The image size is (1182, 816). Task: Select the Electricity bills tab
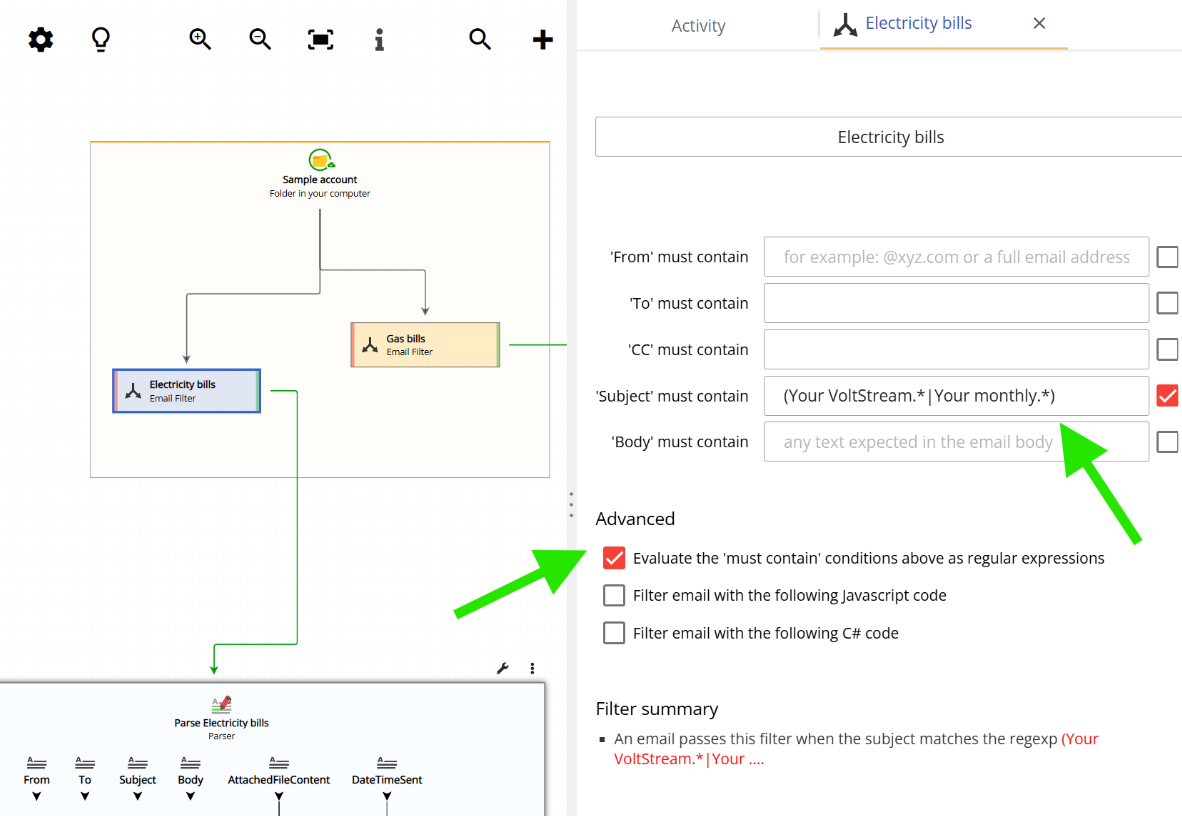(x=917, y=23)
